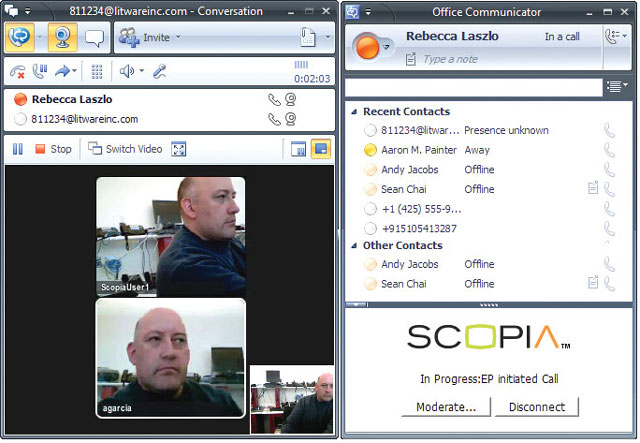Toggle the webcam video button

pyautogui.click(x=62, y=37)
